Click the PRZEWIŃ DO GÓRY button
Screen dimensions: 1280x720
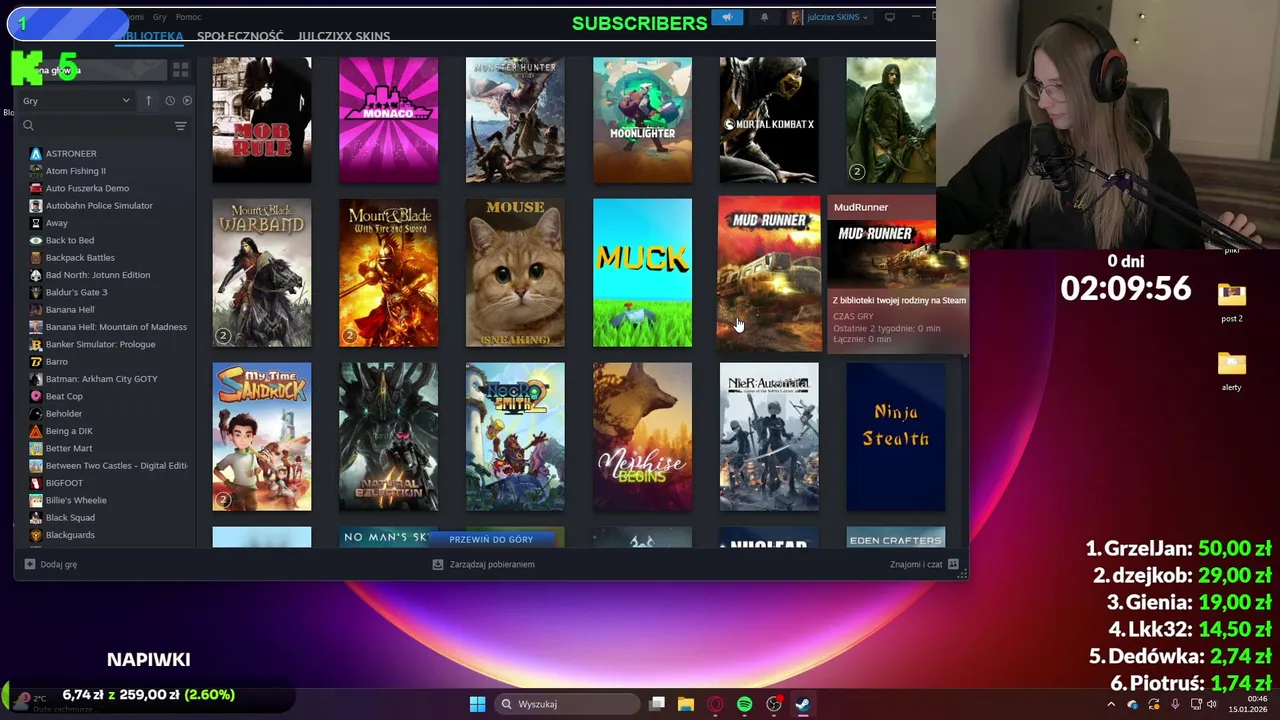pos(491,539)
